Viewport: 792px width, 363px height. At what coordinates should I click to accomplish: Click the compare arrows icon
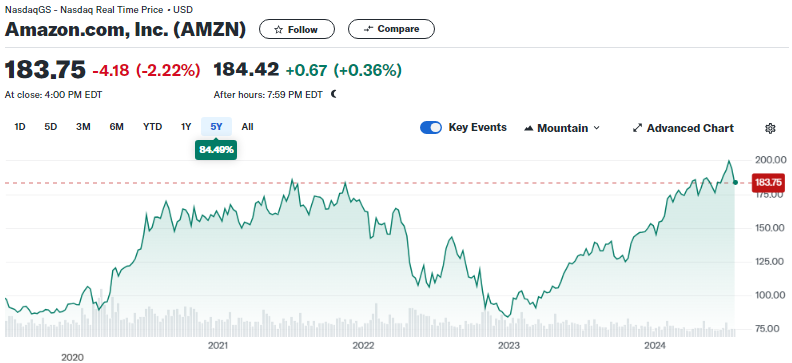tap(368, 29)
